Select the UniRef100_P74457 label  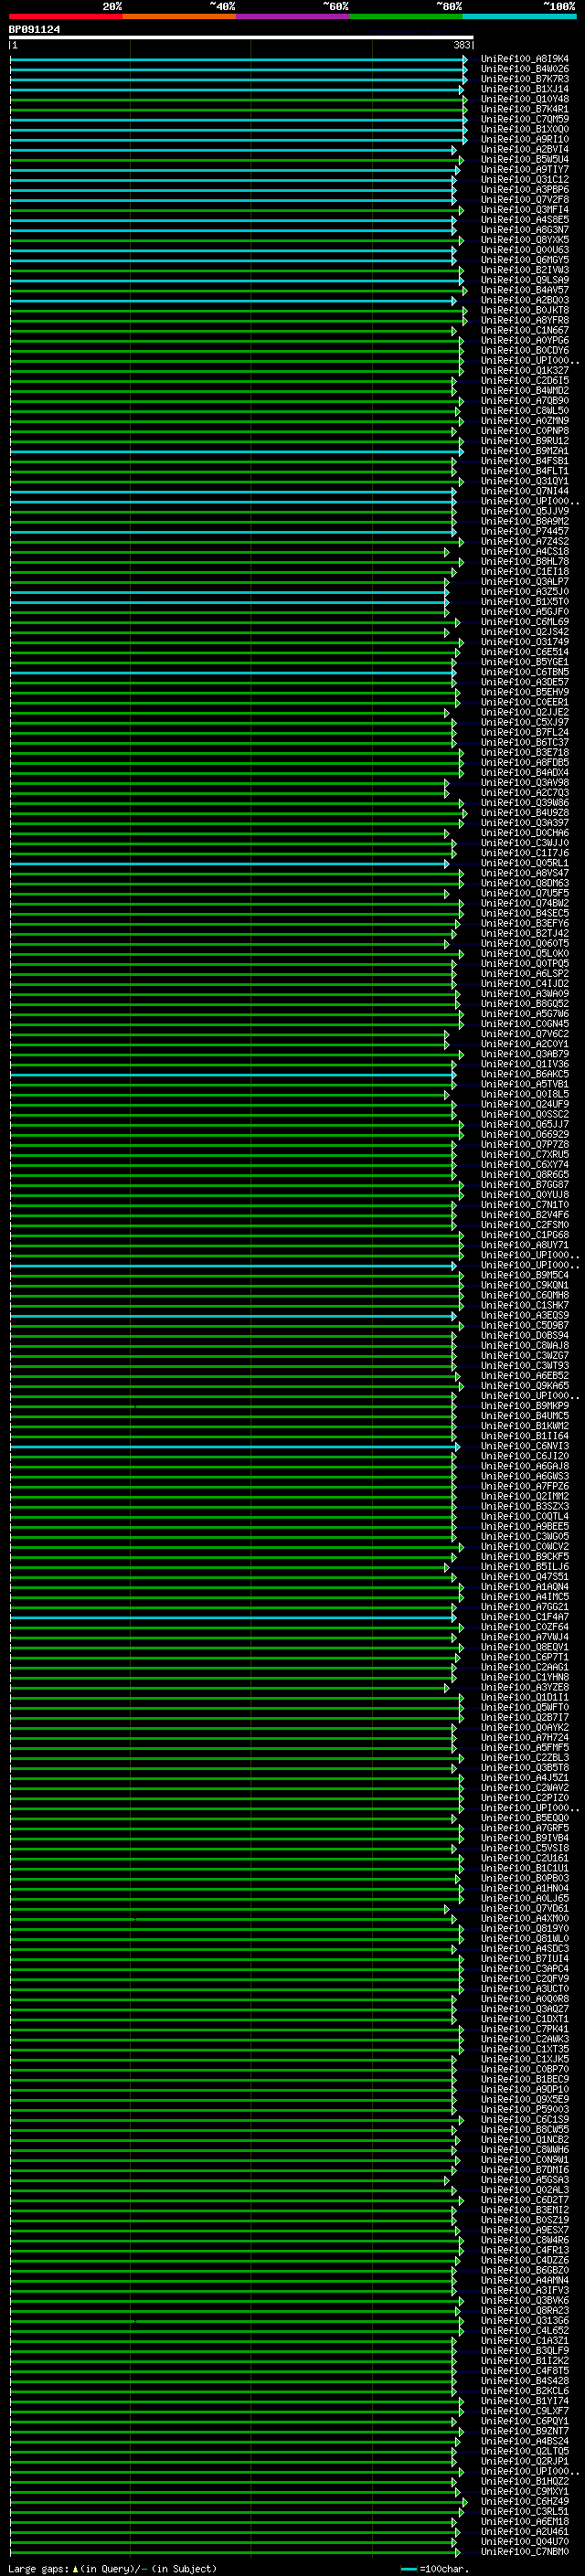(x=525, y=532)
